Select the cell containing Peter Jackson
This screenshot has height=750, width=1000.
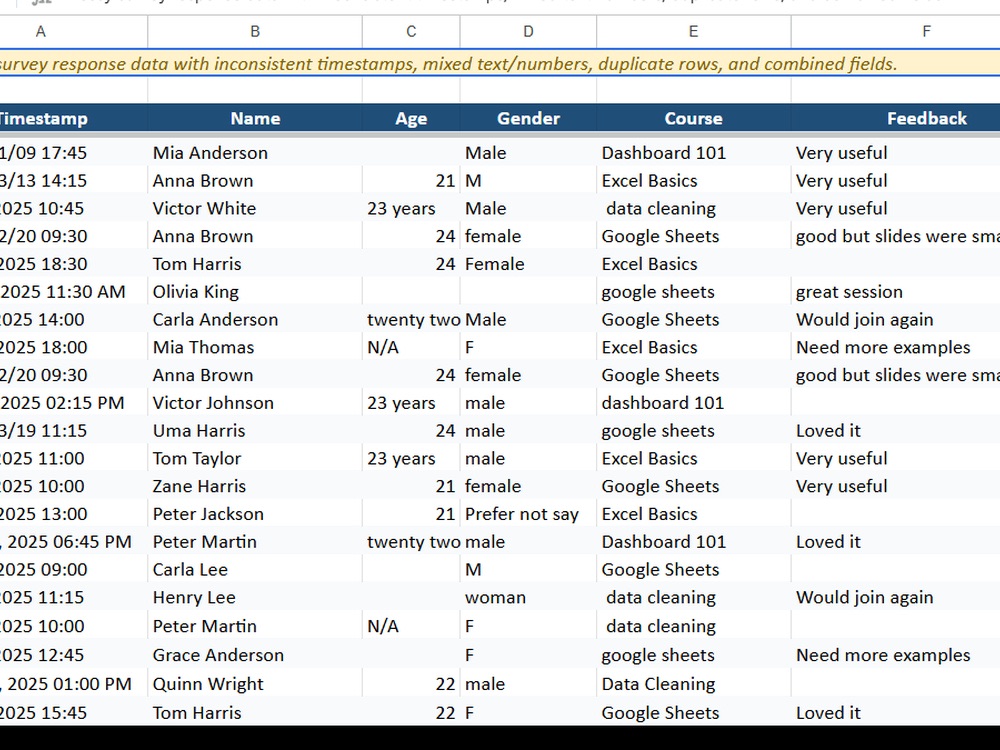[254, 514]
